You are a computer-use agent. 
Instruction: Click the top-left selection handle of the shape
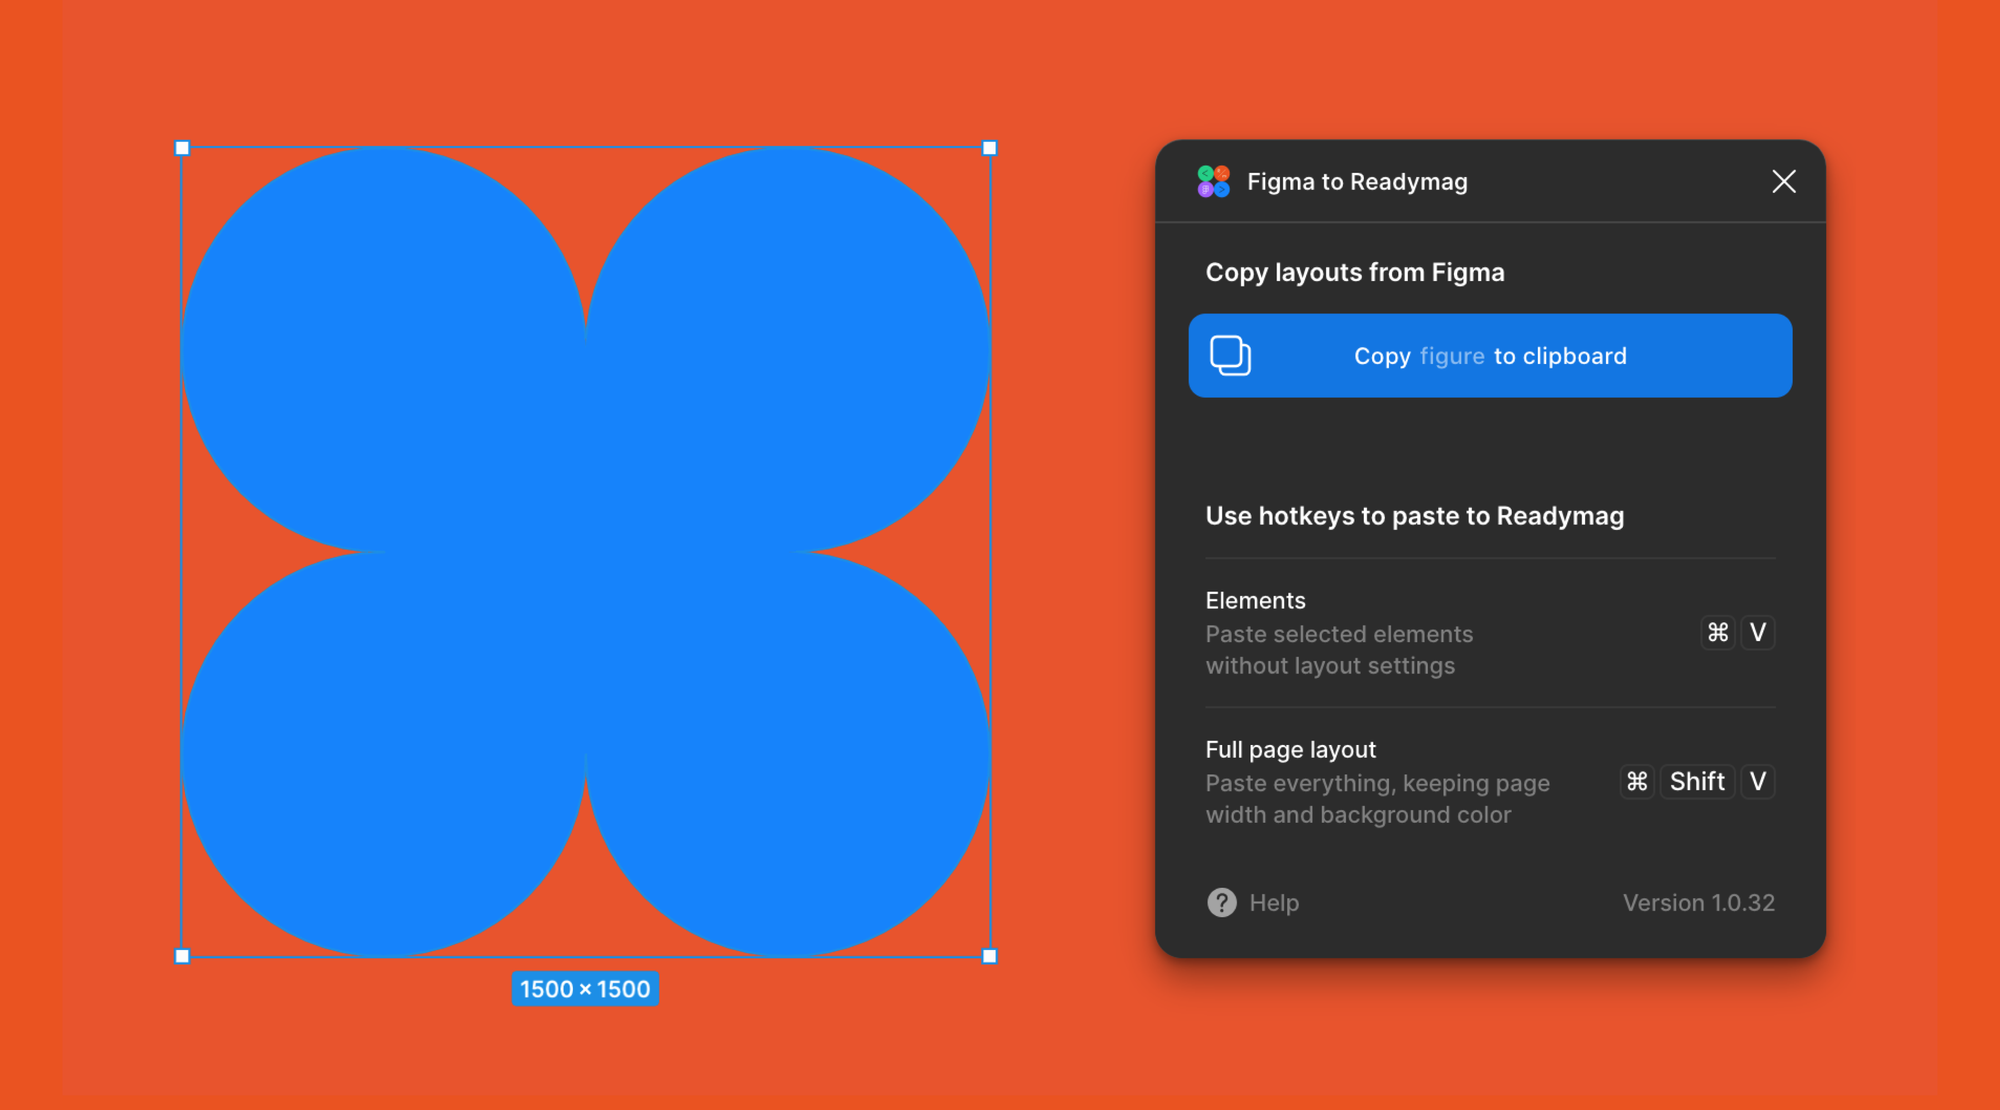[182, 147]
